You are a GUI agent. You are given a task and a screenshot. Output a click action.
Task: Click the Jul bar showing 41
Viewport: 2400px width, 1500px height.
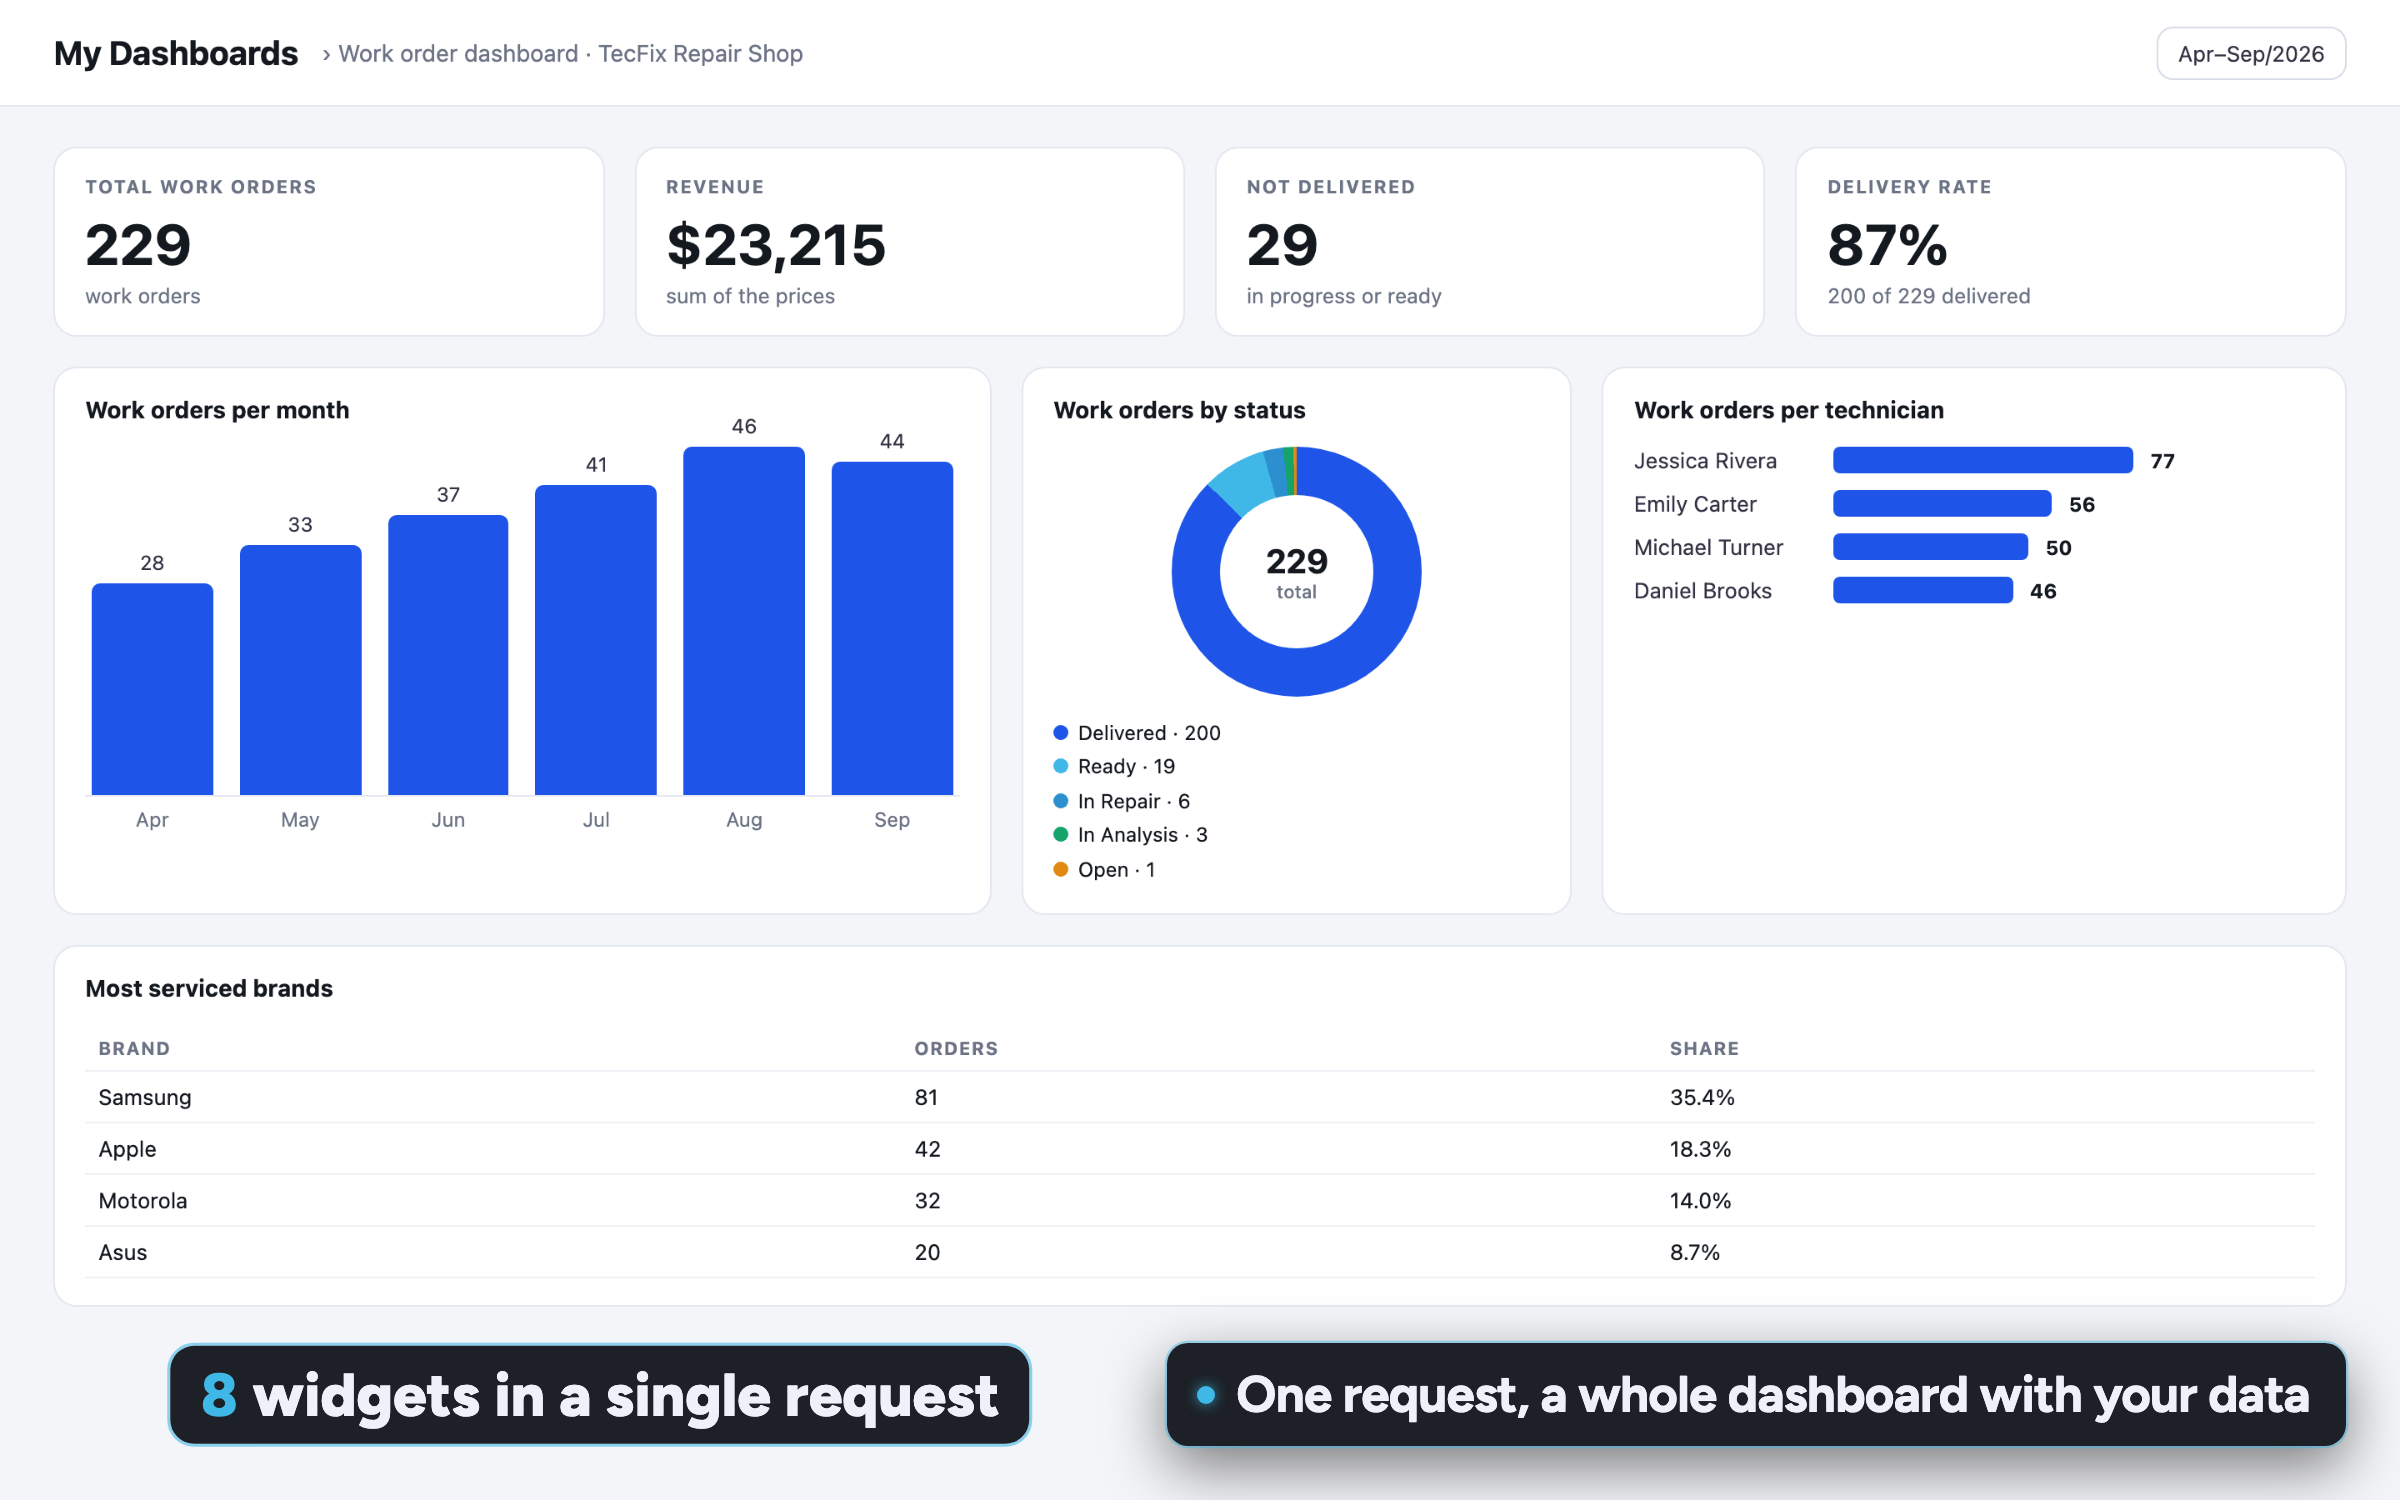[596, 640]
